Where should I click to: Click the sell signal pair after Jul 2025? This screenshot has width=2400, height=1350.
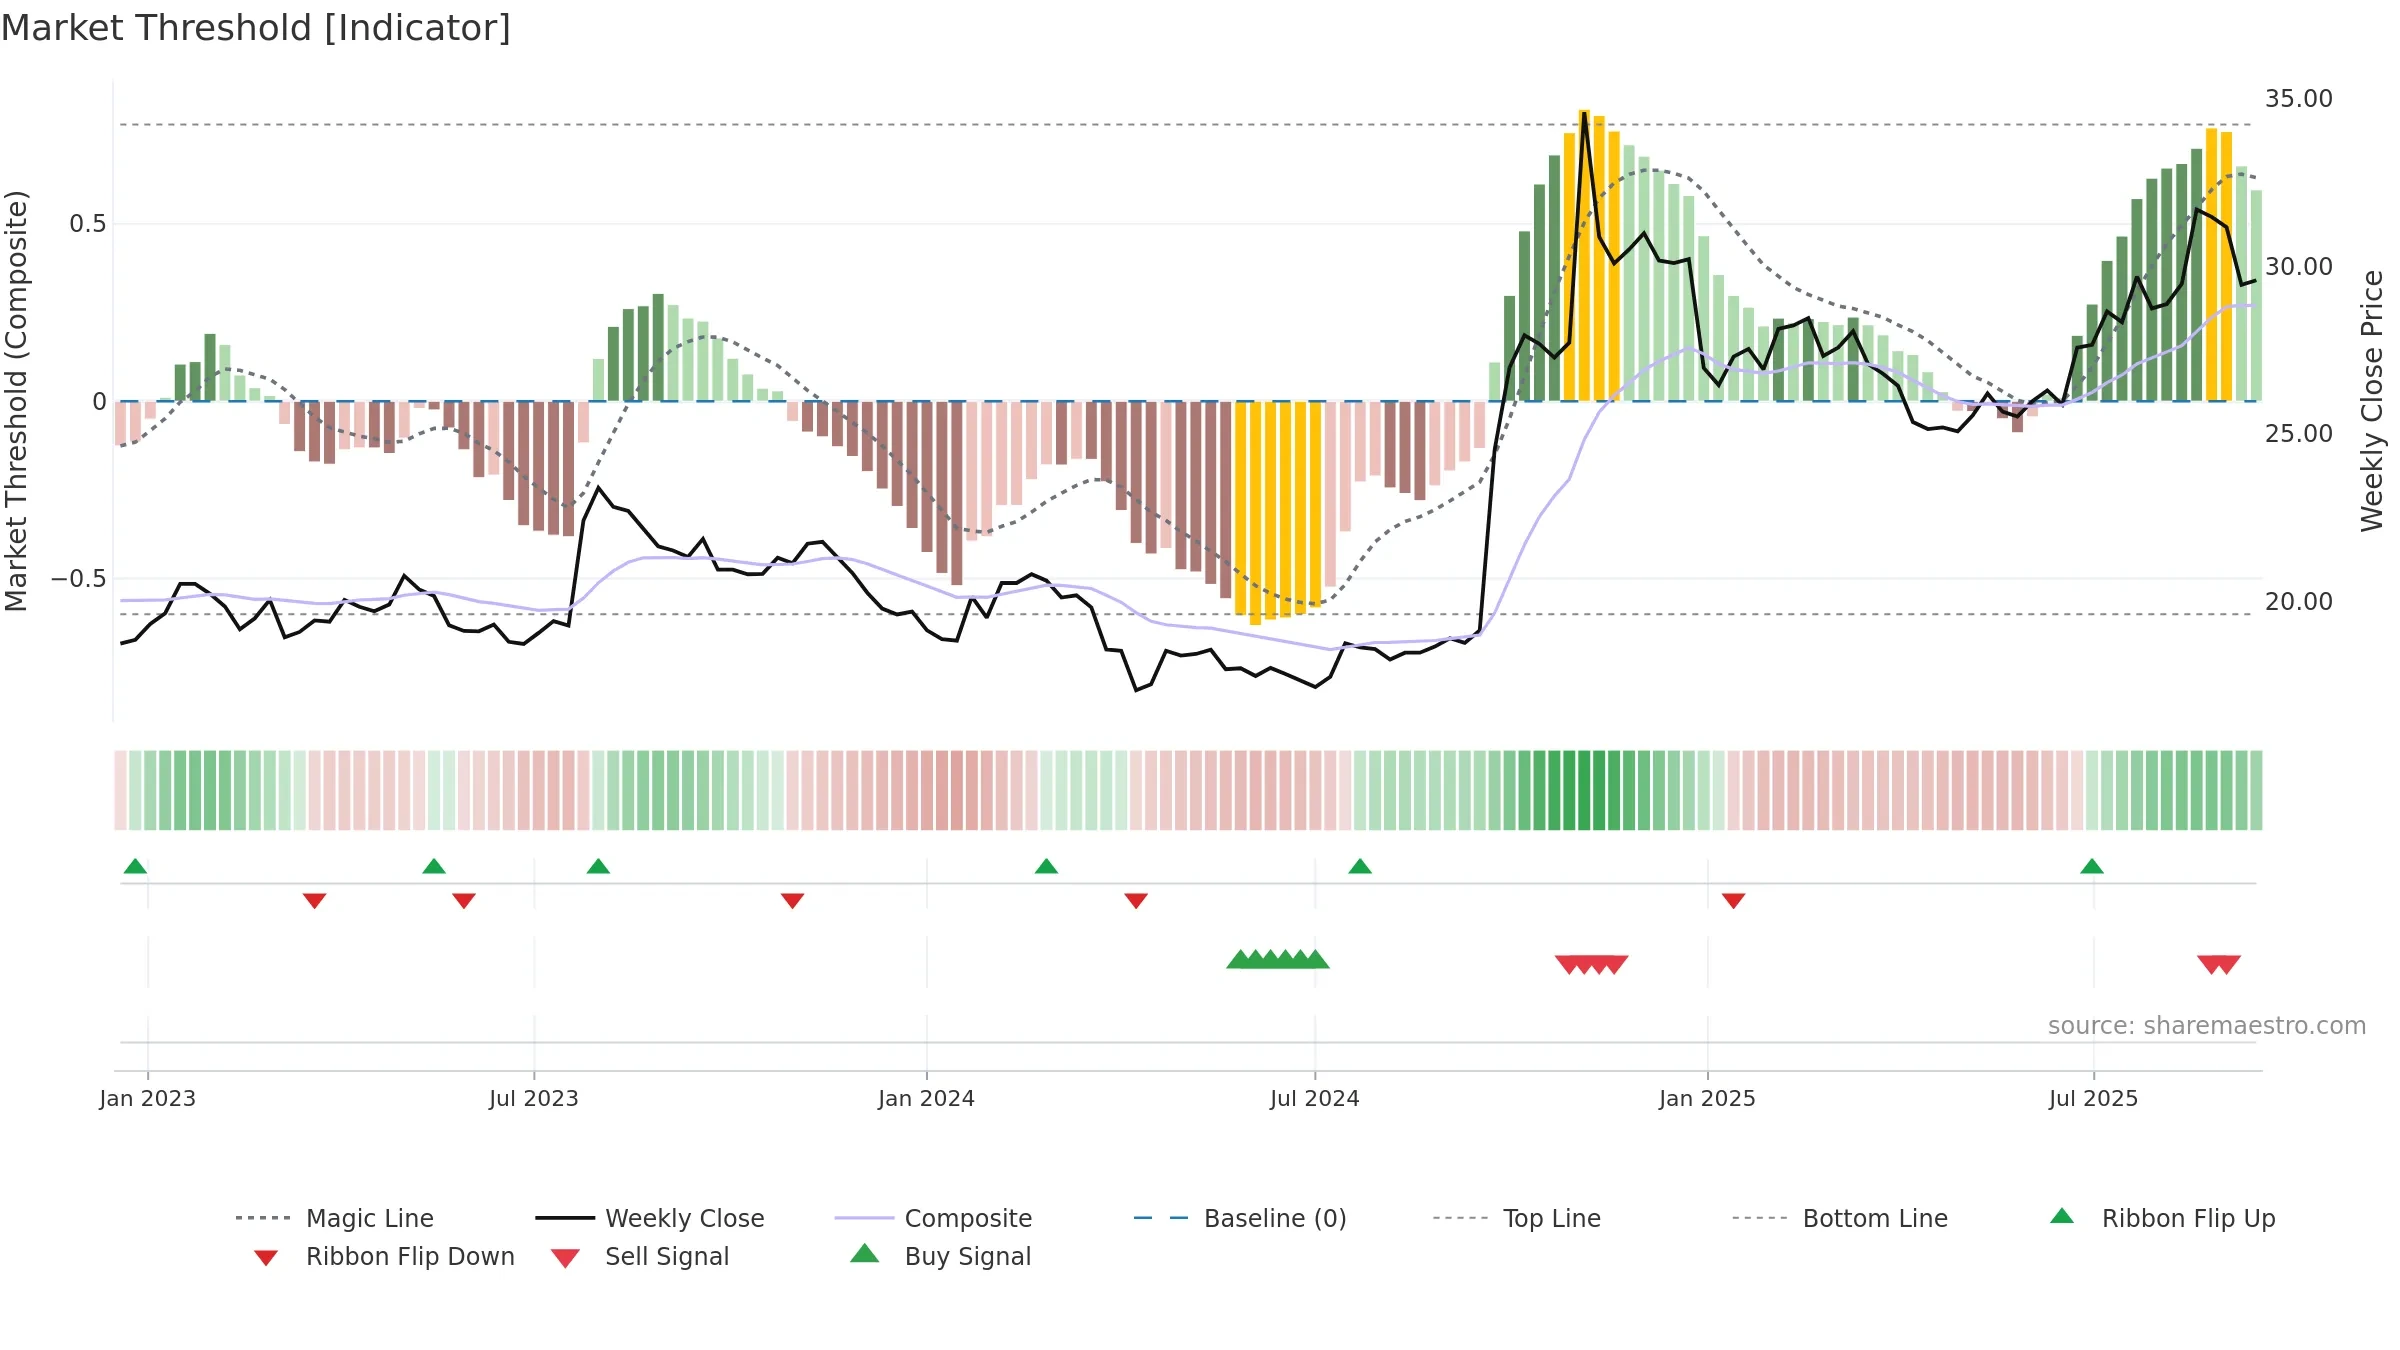2219,965
